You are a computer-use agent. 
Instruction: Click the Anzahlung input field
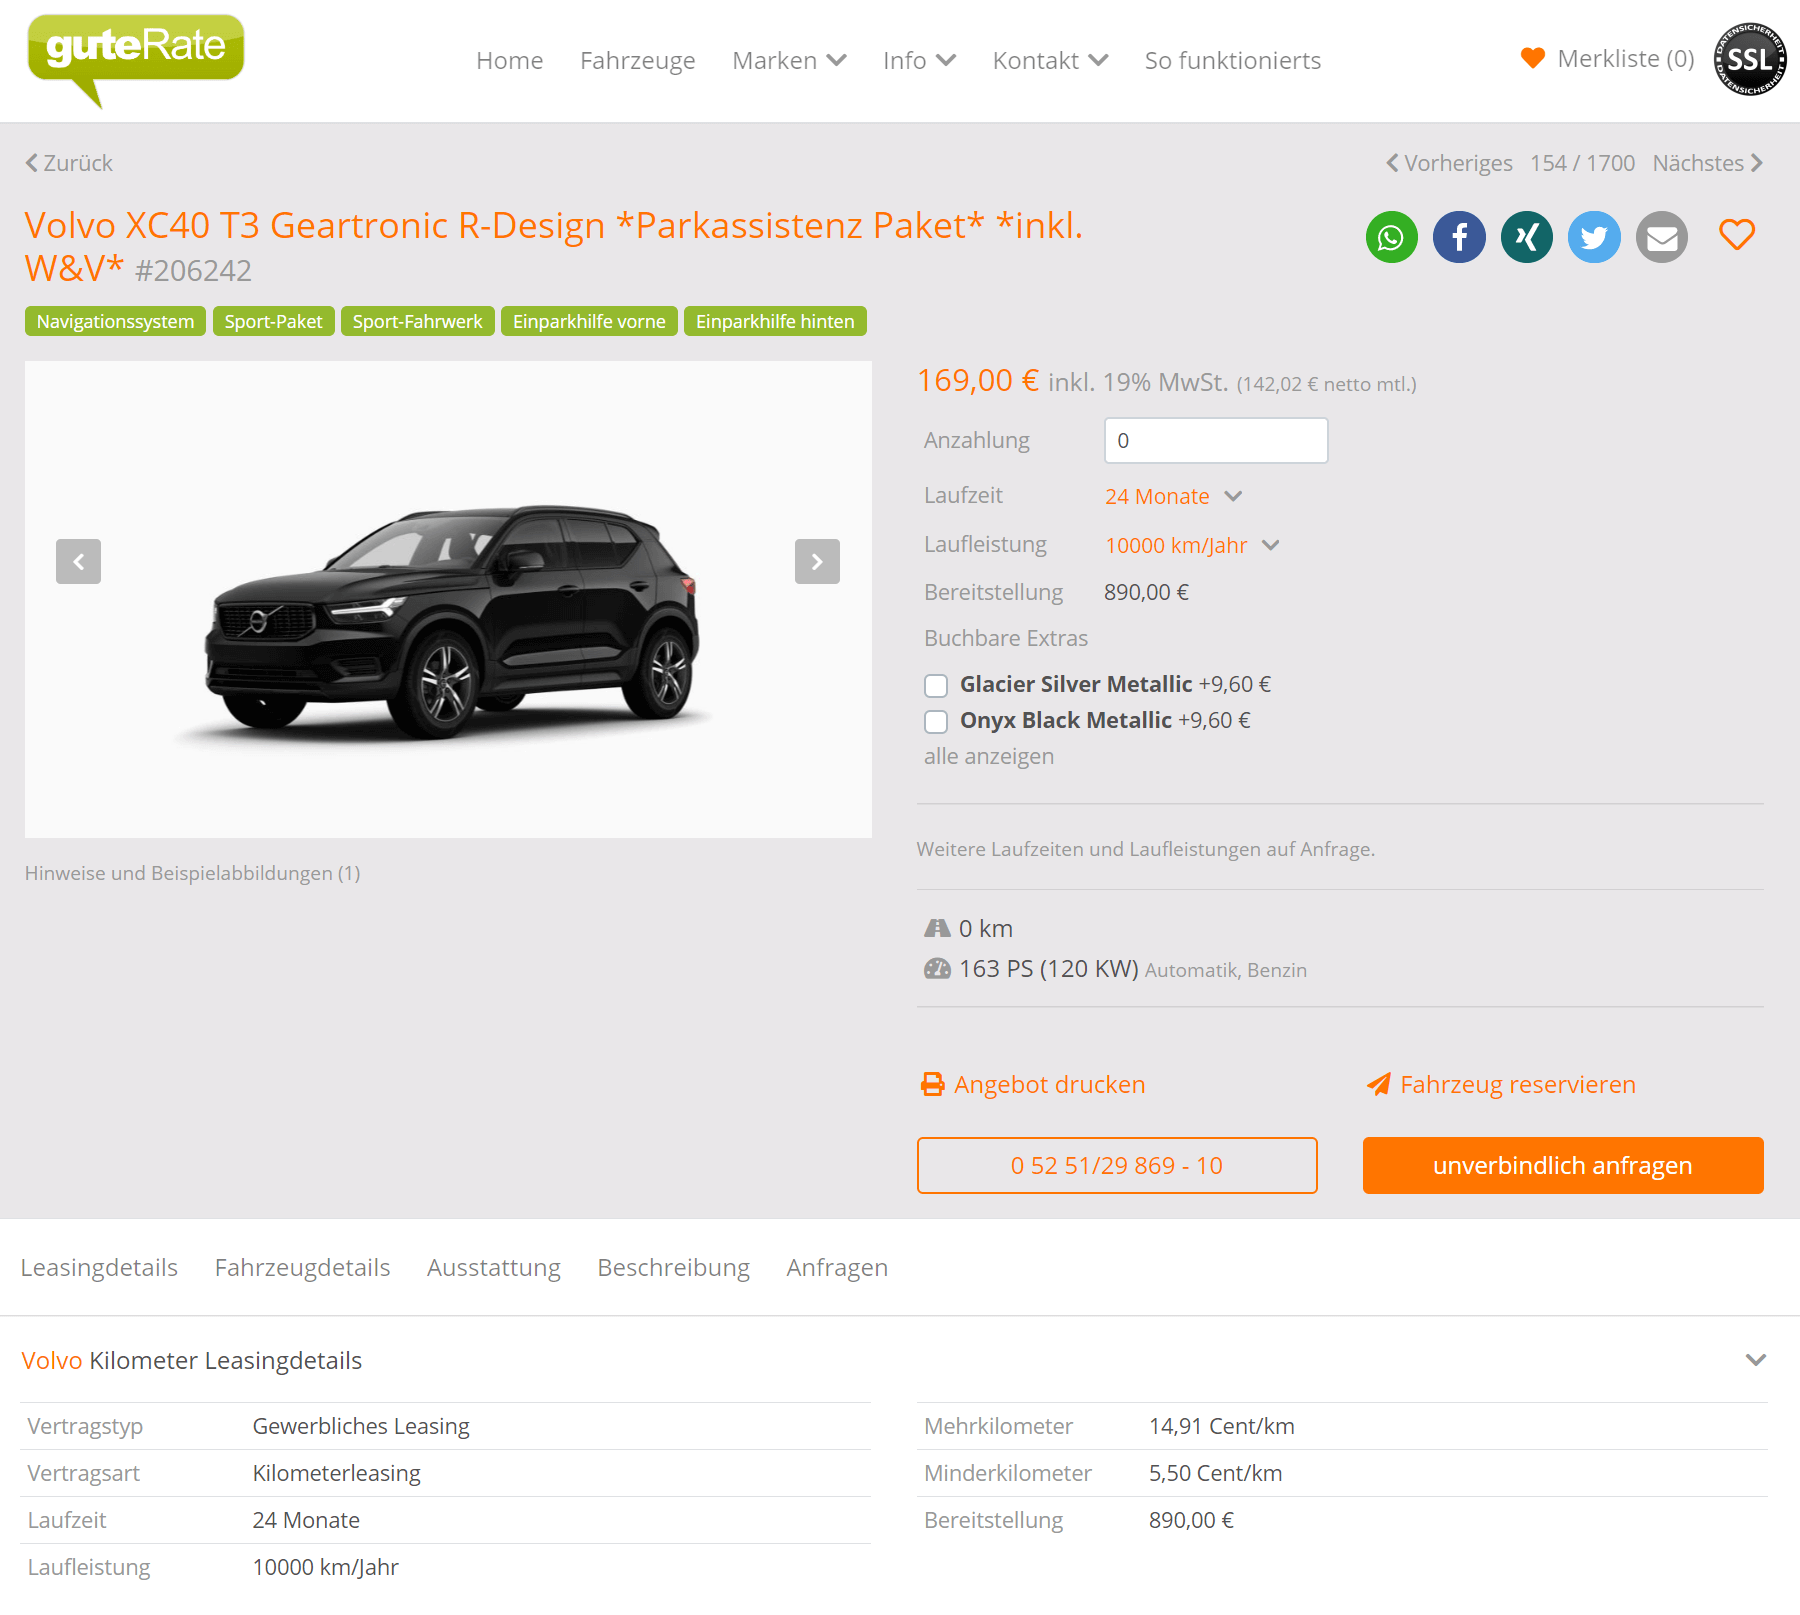[1216, 440]
